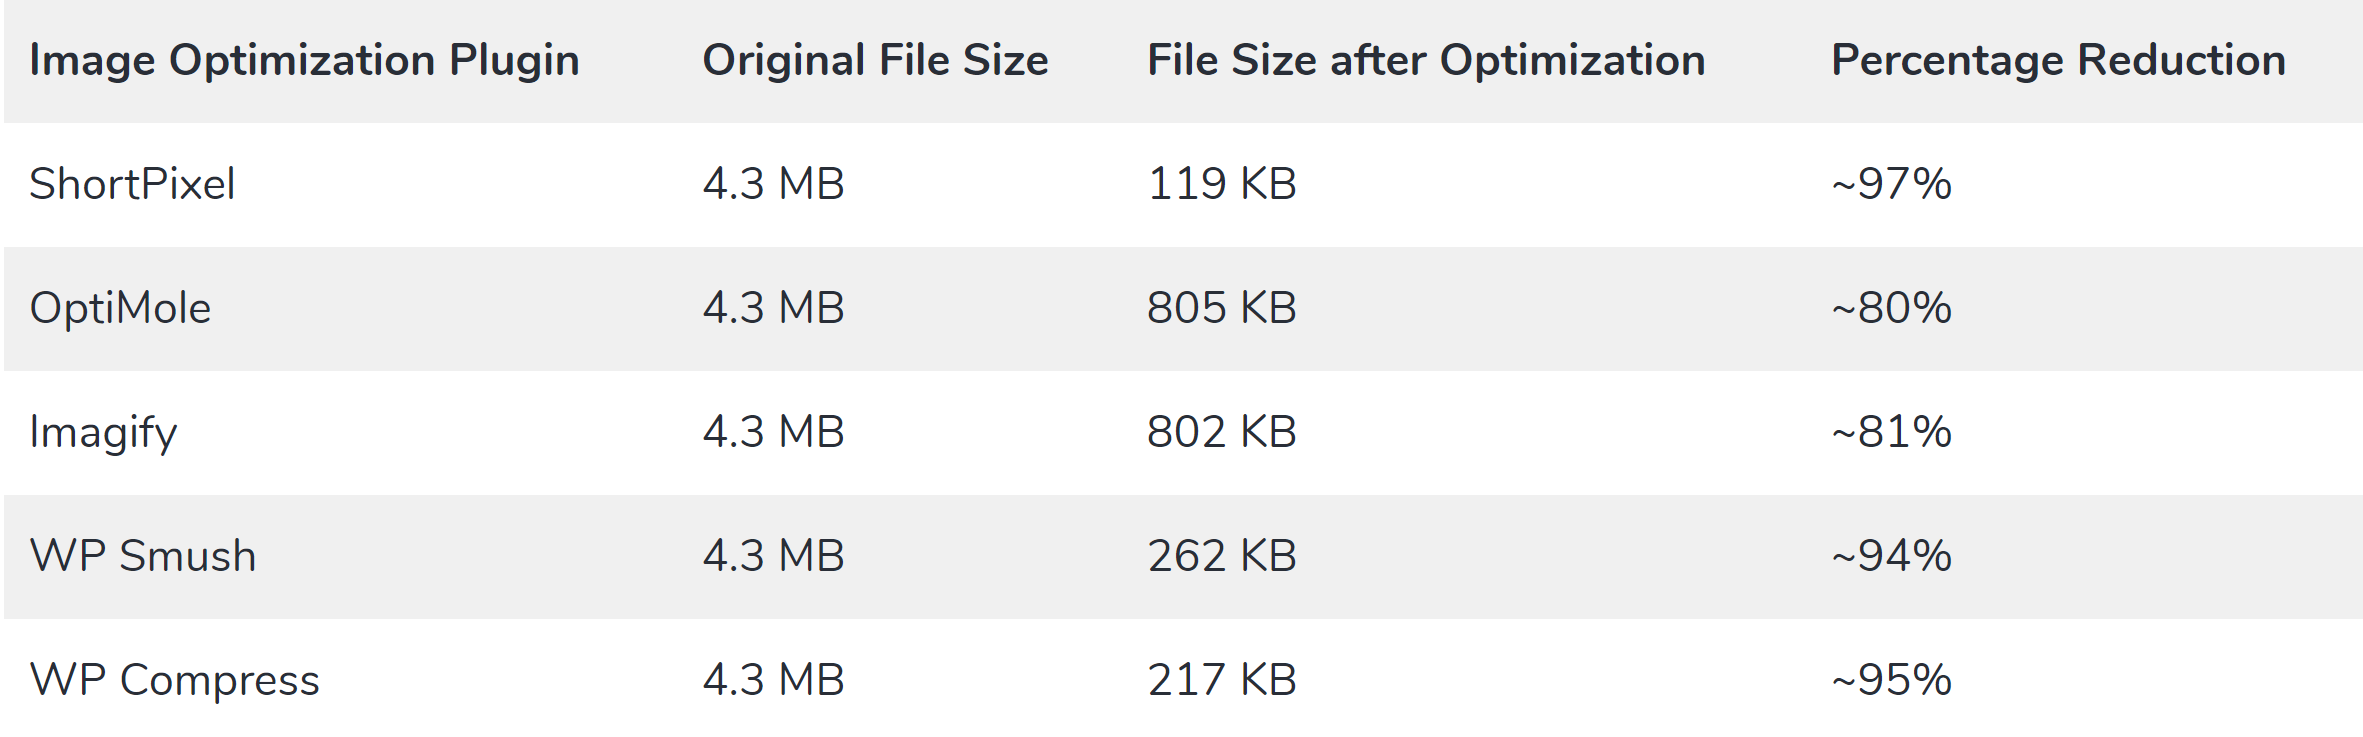Select the ~81% reduction for Imagify
The image size is (2363, 737).
pos(1891,432)
